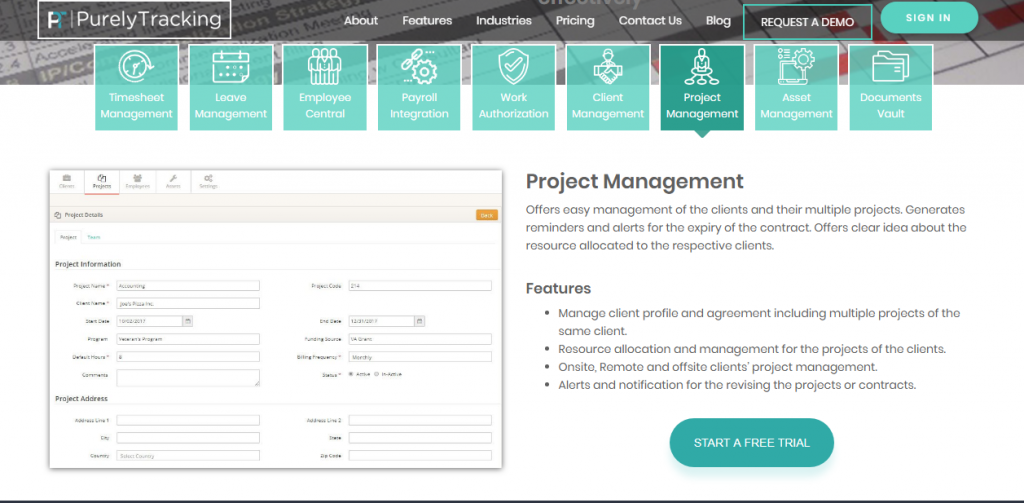Click the Comments text area

pyautogui.click(x=188, y=378)
